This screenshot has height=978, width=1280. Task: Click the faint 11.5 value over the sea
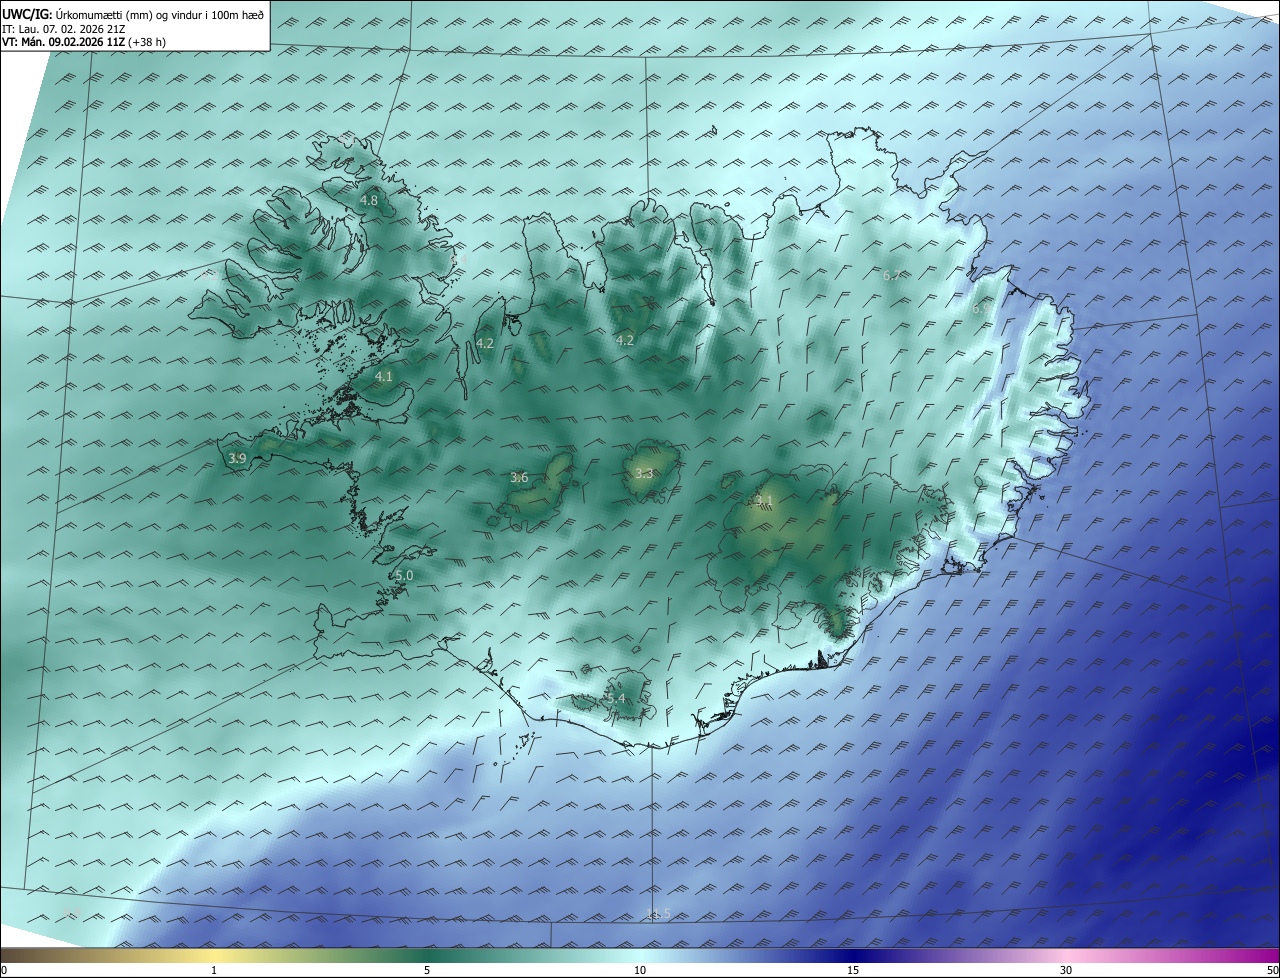(x=658, y=914)
